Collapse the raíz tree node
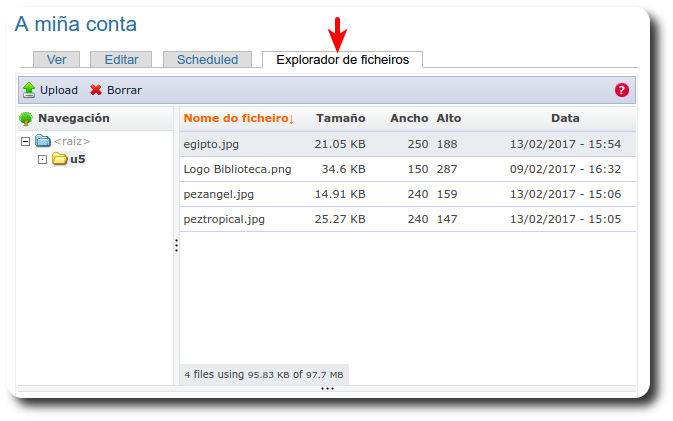Viewport: 673px width, 421px height. tap(25, 141)
